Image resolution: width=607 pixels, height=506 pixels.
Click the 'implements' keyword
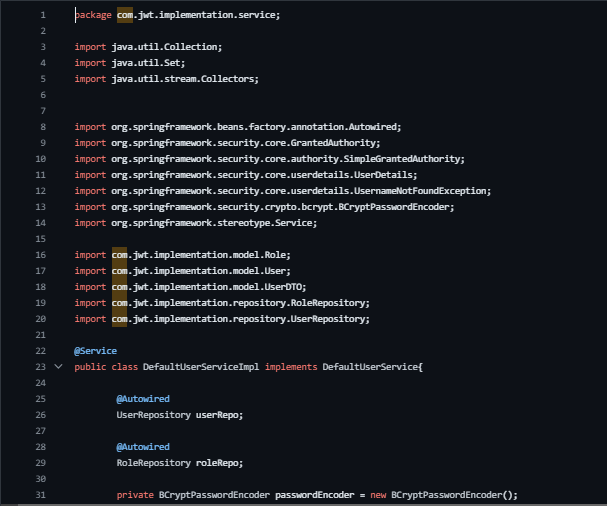(291, 367)
